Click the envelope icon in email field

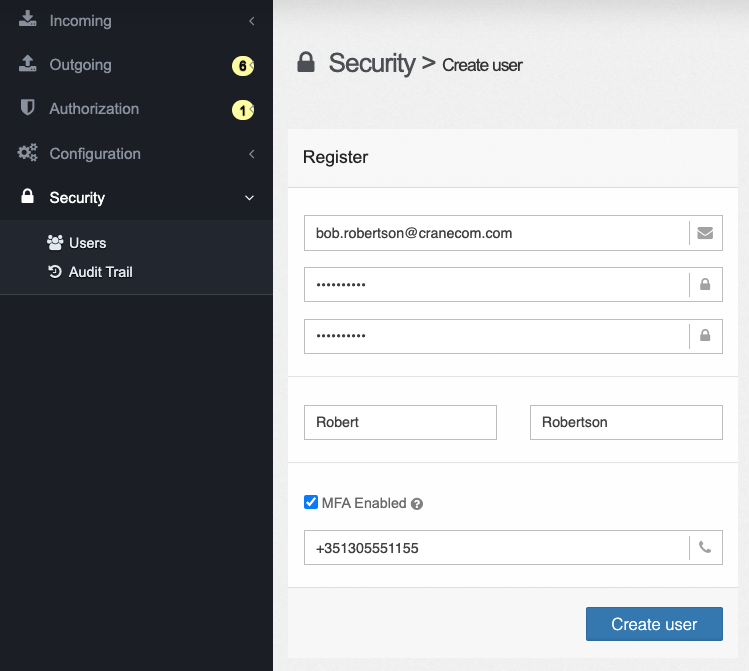point(705,233)
